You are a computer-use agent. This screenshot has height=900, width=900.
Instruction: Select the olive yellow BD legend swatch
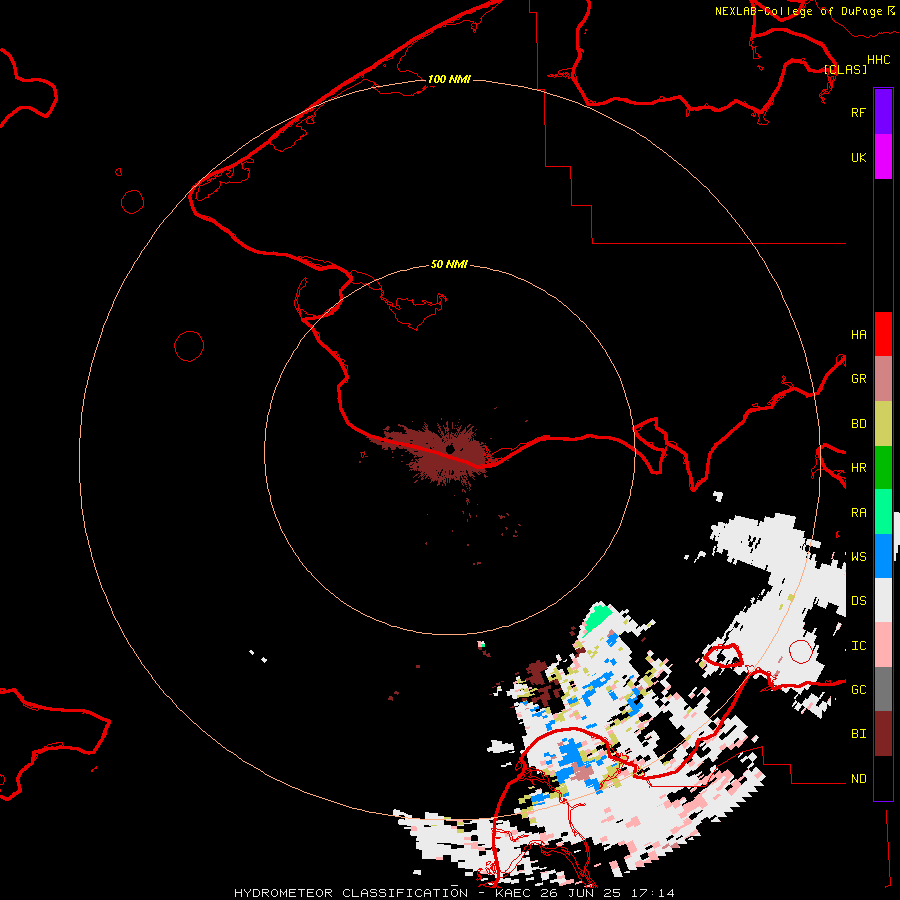[883, 424]
